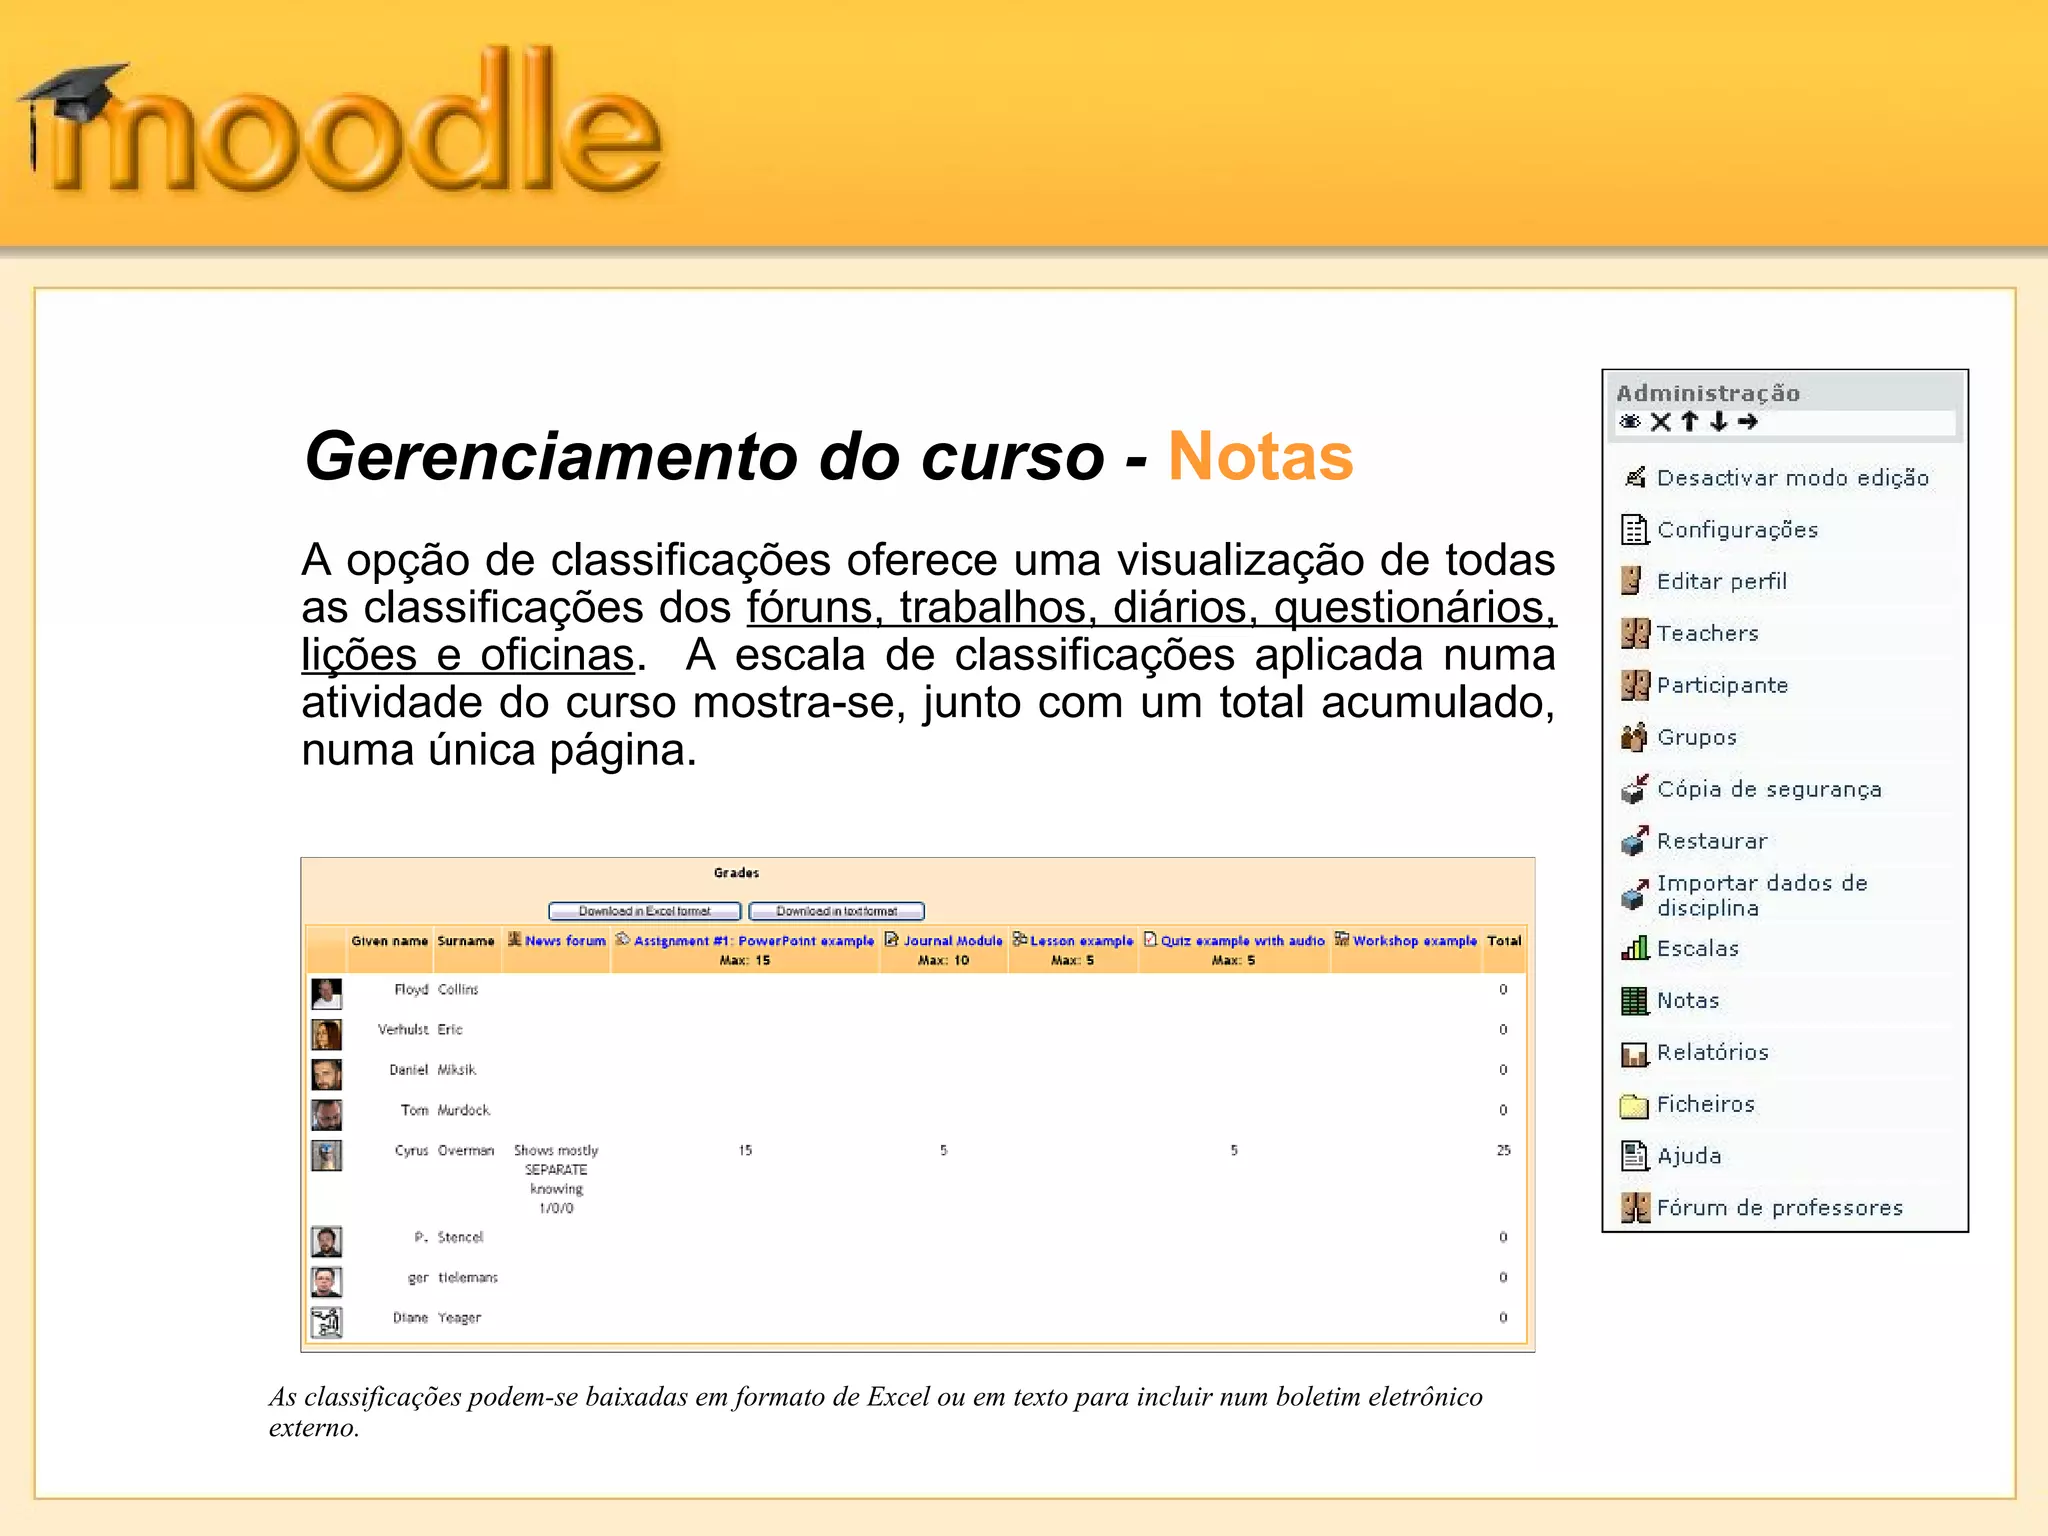This screenshot has width=2048, height=1536.
Task: Click the Fórum de professores icon
Action: 1635,1208
